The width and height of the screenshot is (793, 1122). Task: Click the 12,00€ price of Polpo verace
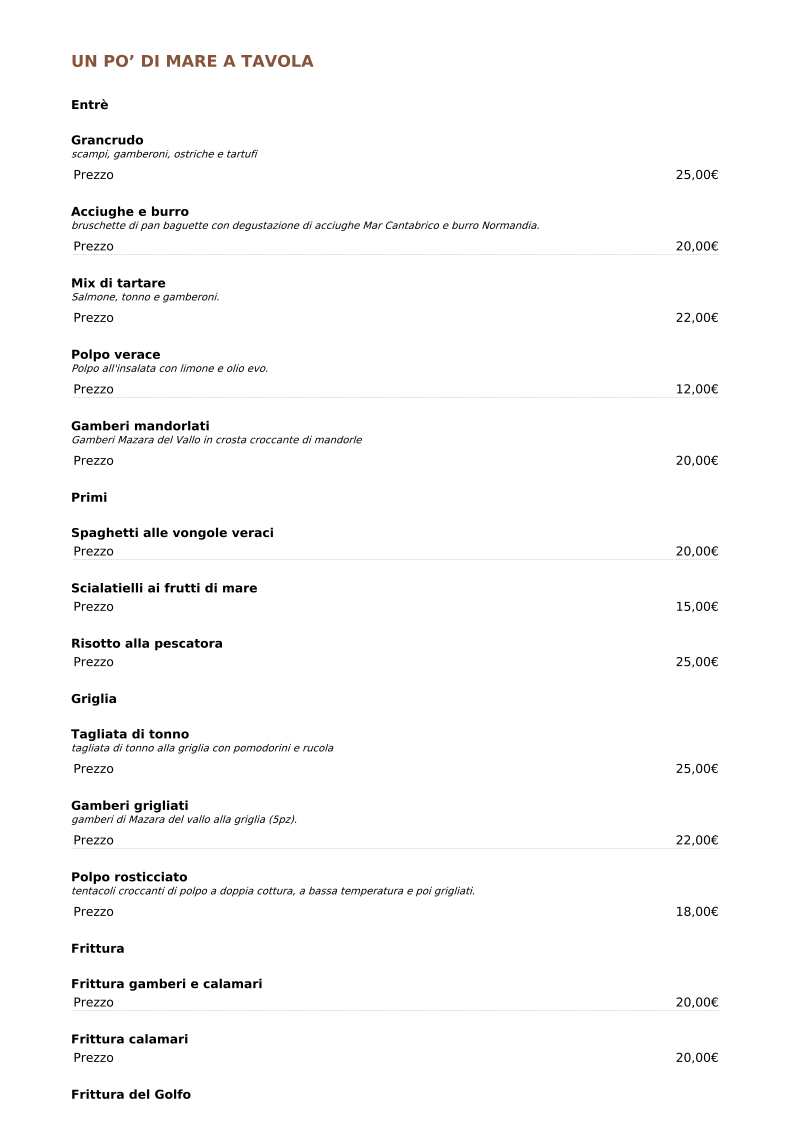[x=696, y=389]
